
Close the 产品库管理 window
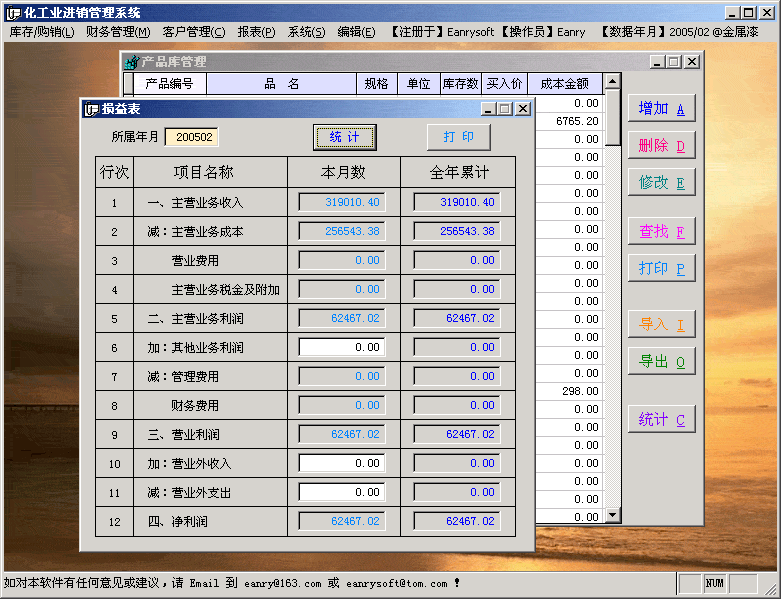[x=692, y=62]
